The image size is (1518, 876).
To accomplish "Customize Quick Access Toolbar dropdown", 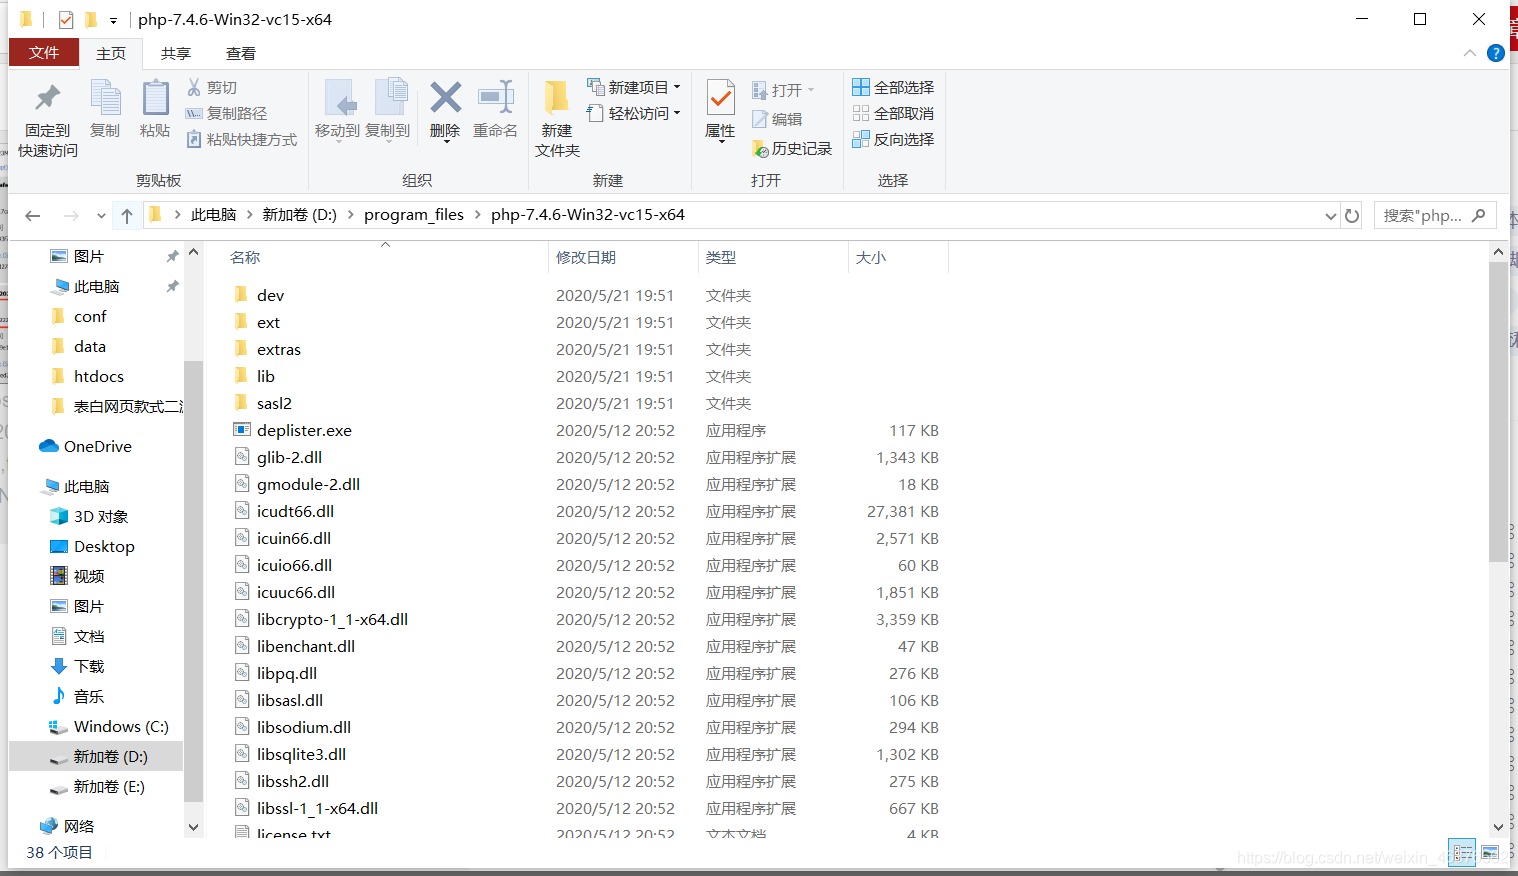I will coord(113,20).
